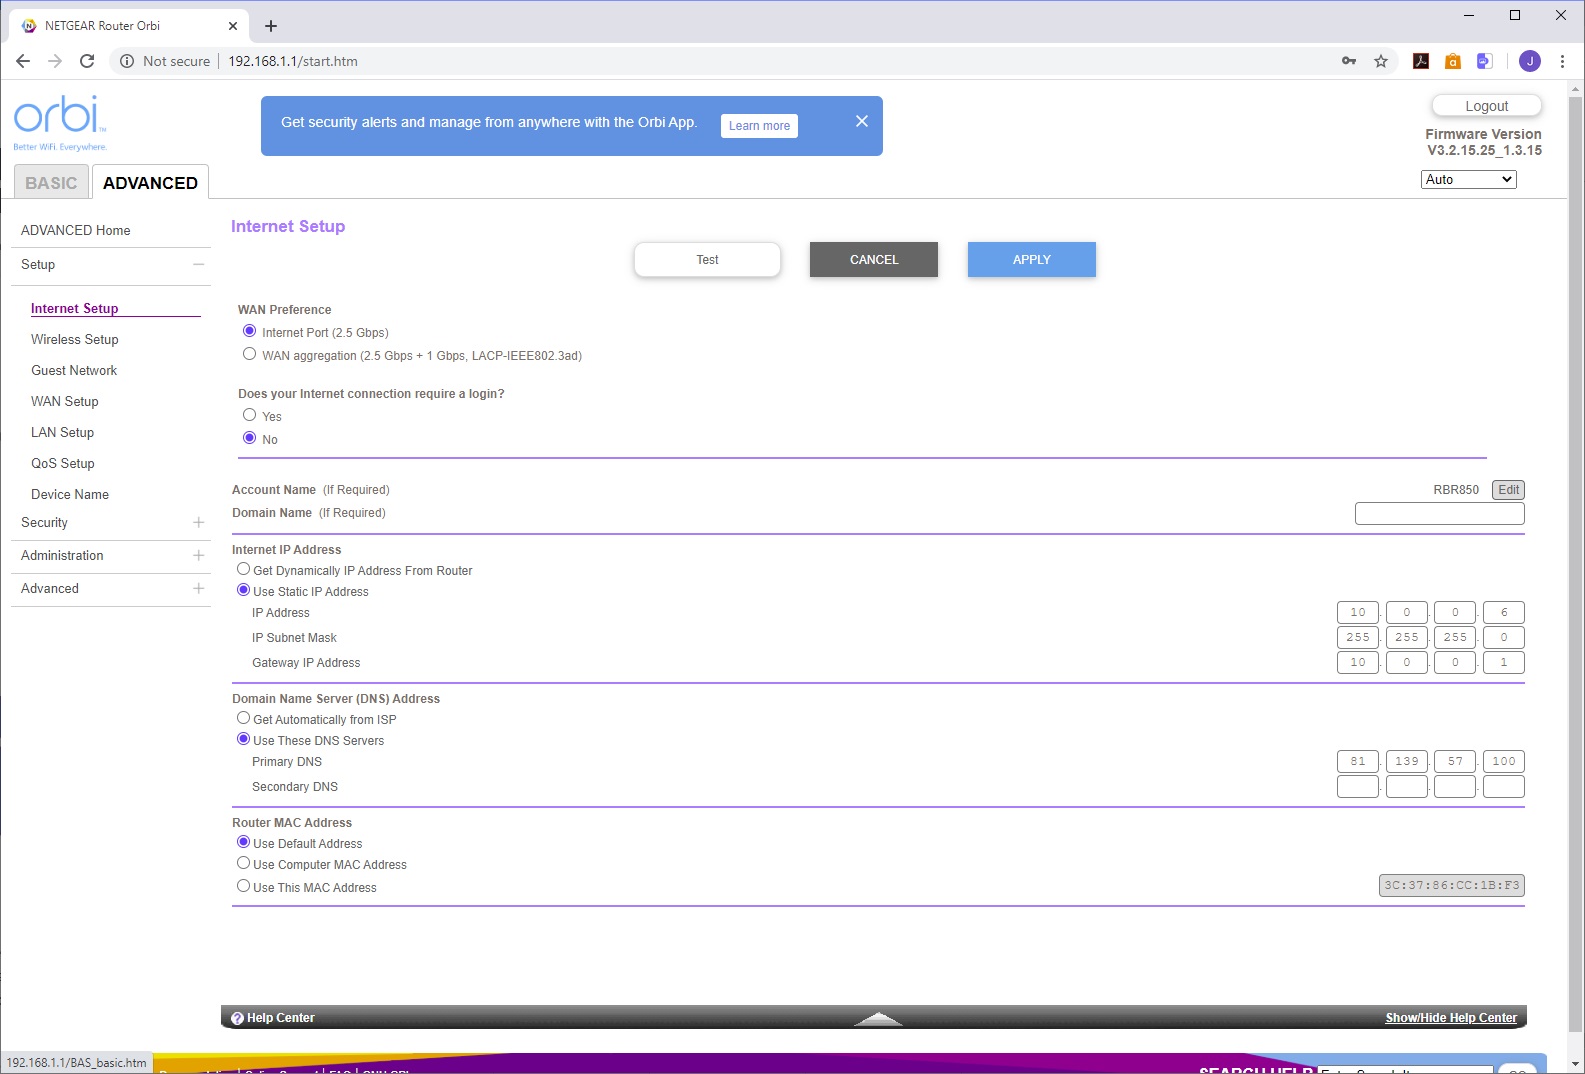
Task: Select Use This MAC Address
Action: click(243, 886)
